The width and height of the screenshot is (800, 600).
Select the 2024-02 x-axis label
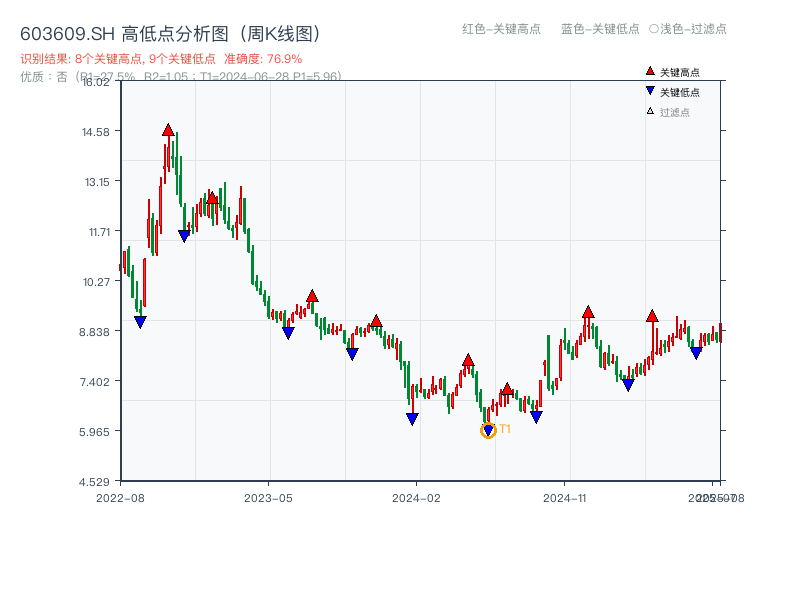tap(417, 496)
